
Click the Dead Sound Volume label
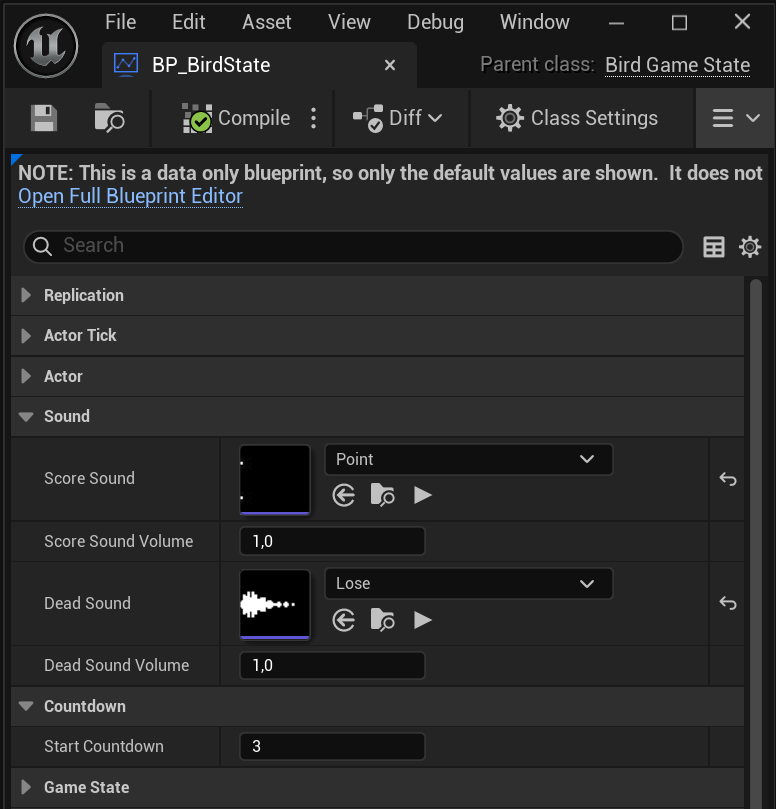(116, 666)
